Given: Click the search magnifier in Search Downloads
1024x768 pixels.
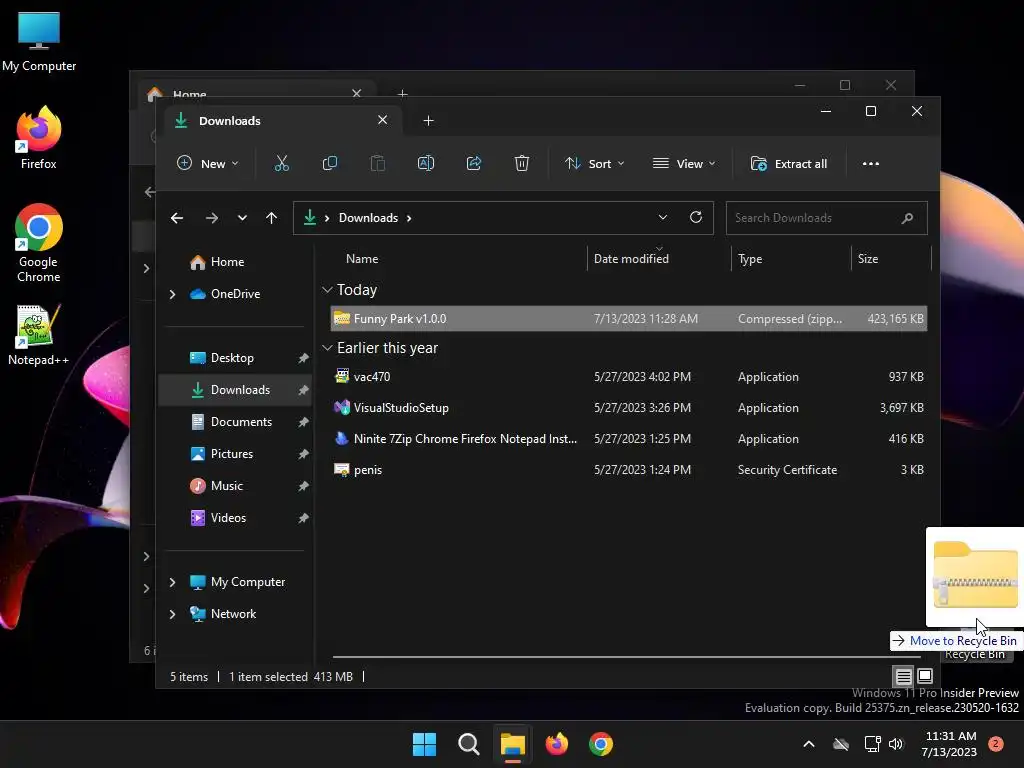Looking at the screenshot, I should click(907, 218).
